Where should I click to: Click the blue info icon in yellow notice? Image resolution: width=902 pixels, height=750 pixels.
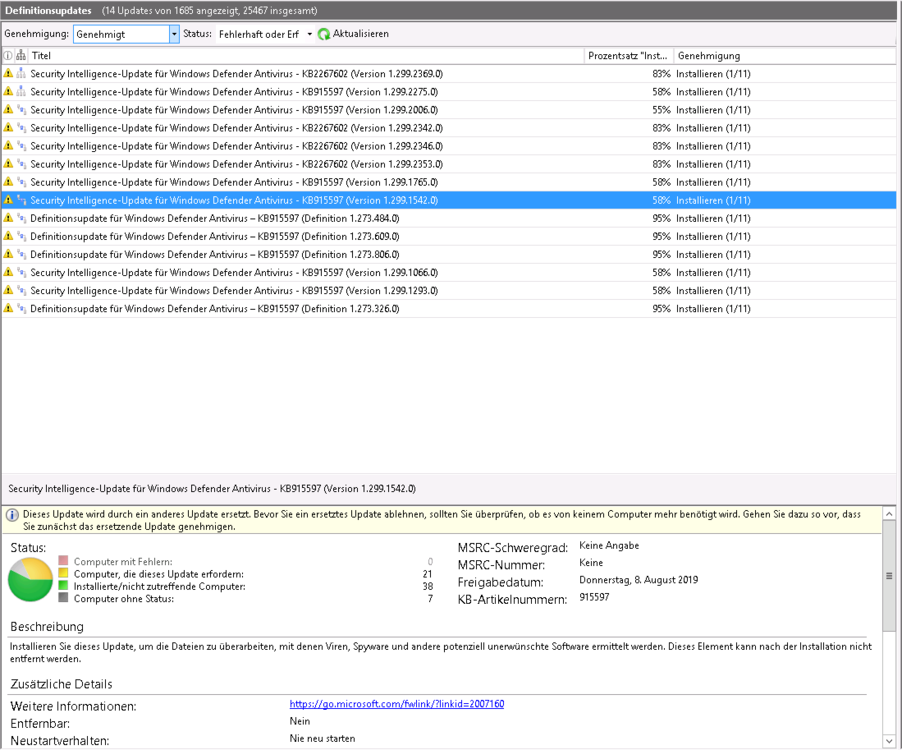(x=12, y=515)
